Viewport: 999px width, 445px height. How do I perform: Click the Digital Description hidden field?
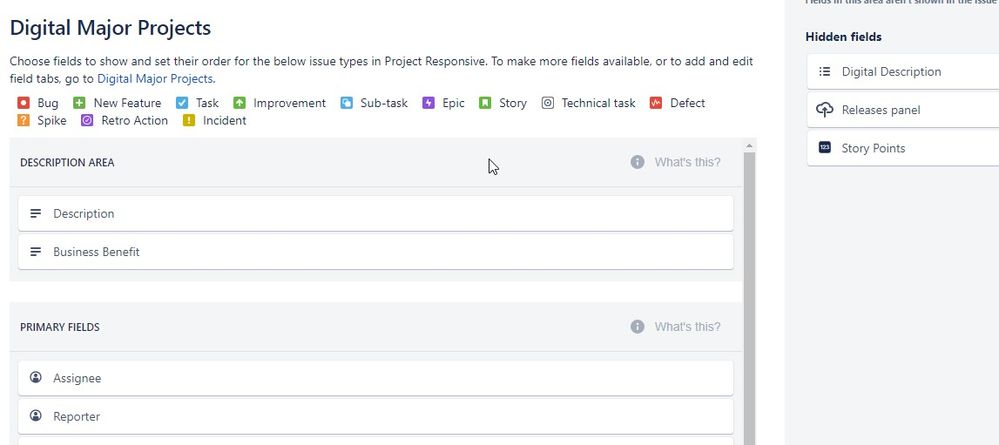[903, 71]
